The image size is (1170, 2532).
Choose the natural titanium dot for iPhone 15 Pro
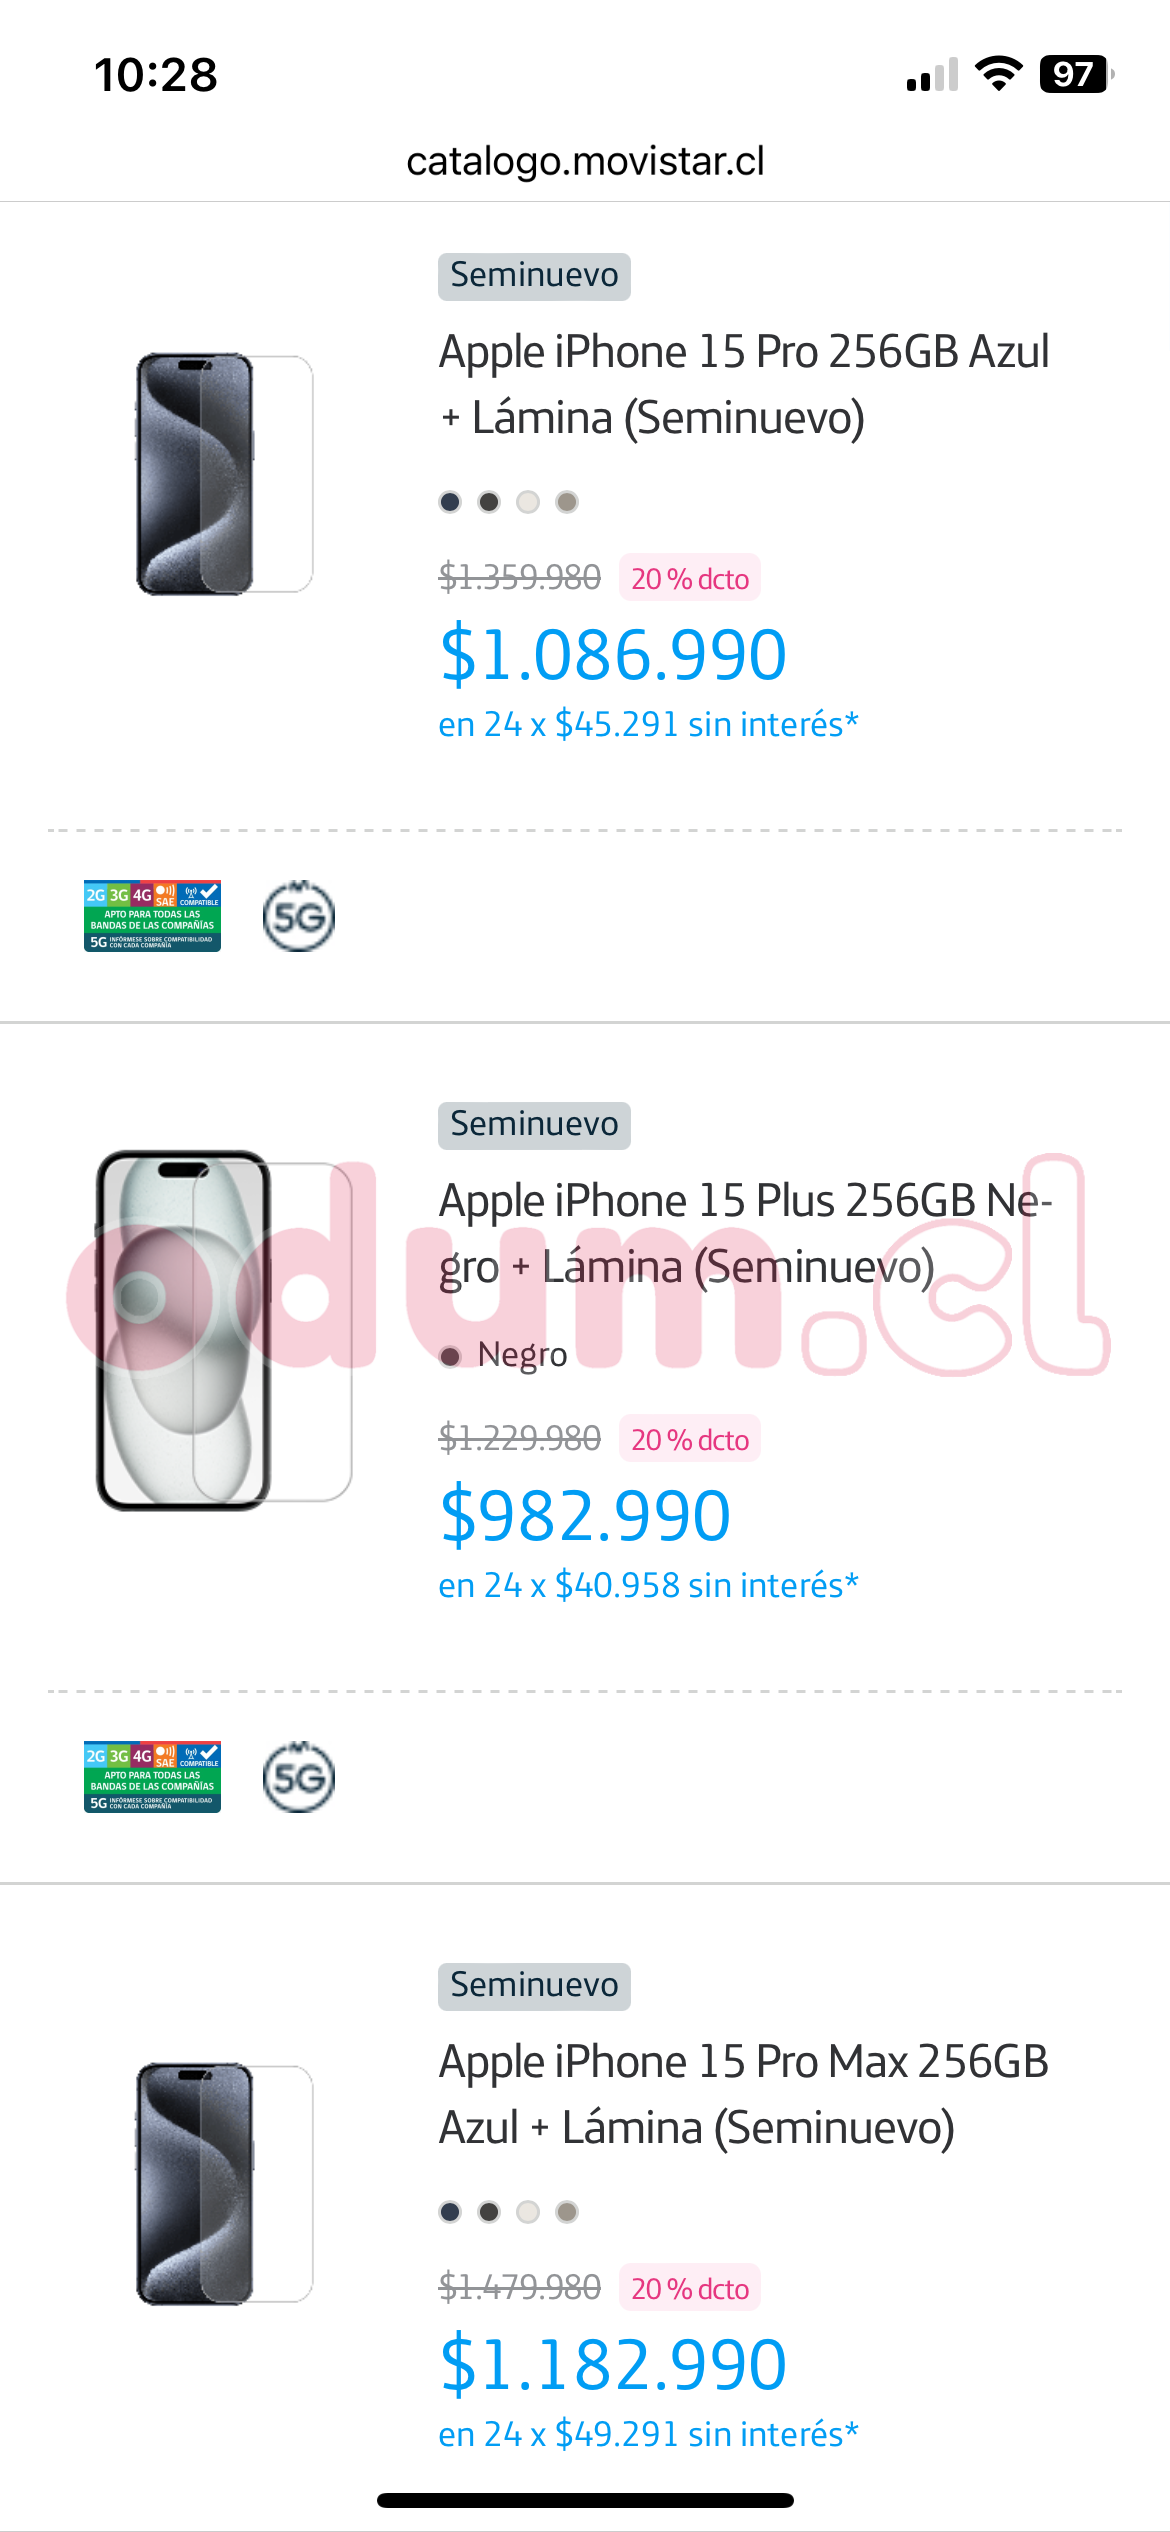(567, 502)
